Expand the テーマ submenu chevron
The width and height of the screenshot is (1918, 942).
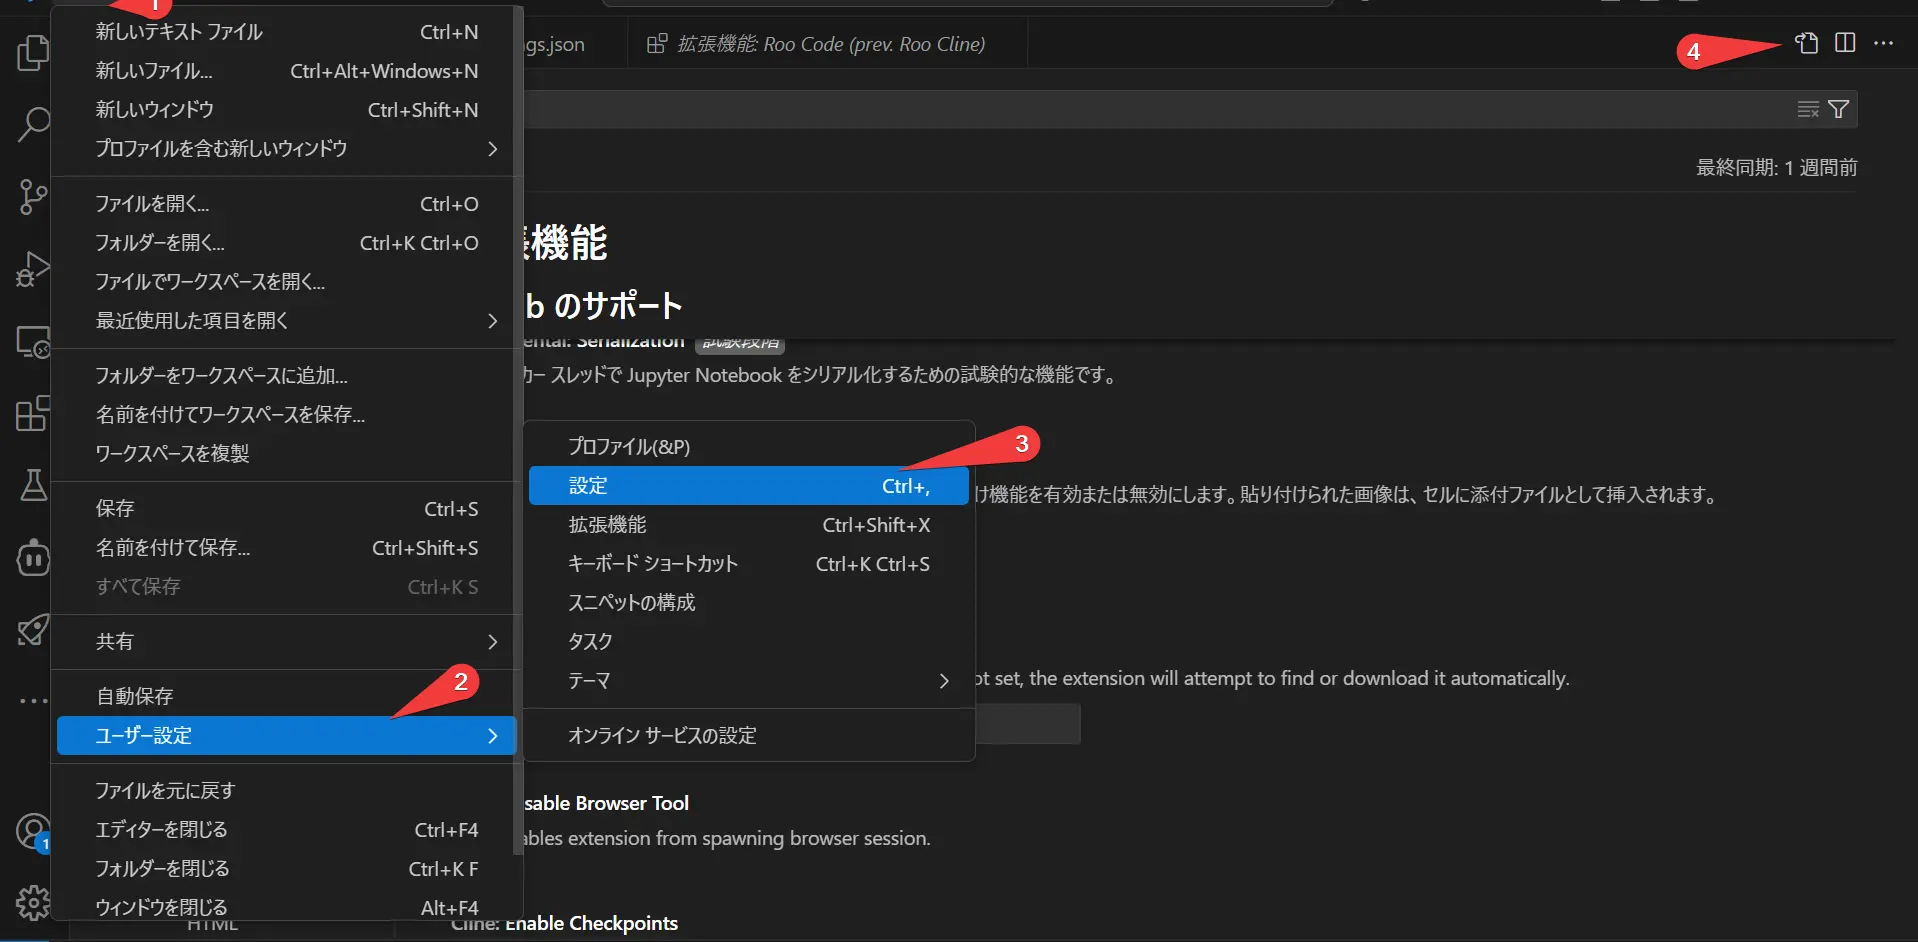coord(942,681)
